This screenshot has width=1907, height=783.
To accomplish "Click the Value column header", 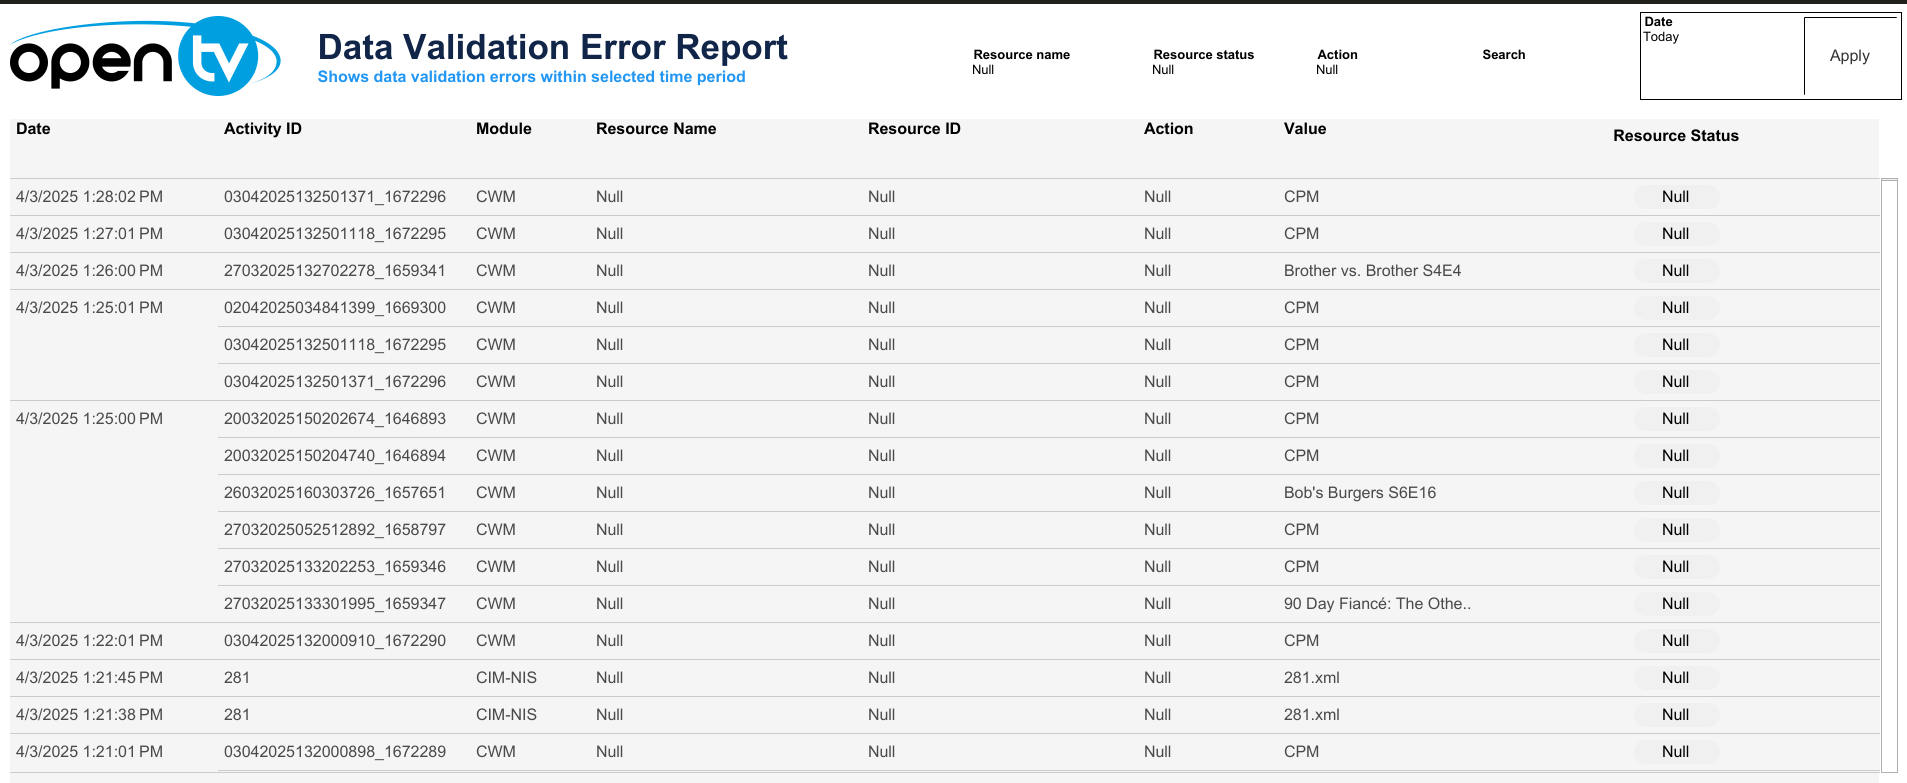I will click(1304, 129).
